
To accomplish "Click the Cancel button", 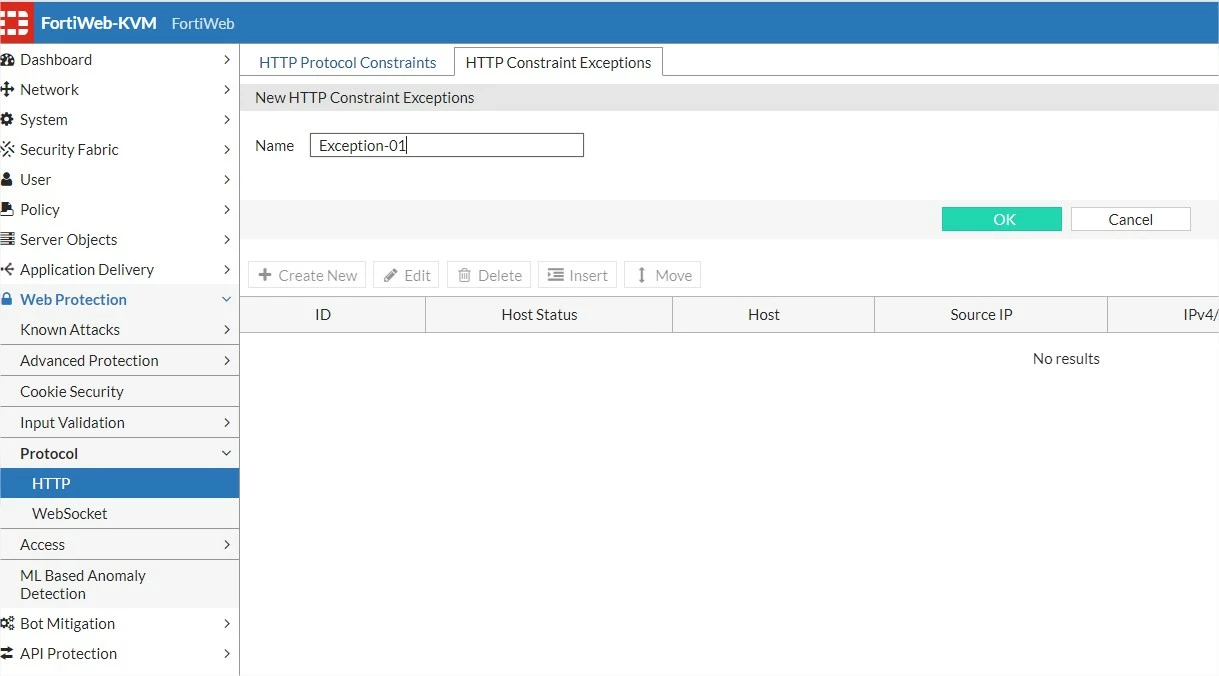I will [1130, 220].
